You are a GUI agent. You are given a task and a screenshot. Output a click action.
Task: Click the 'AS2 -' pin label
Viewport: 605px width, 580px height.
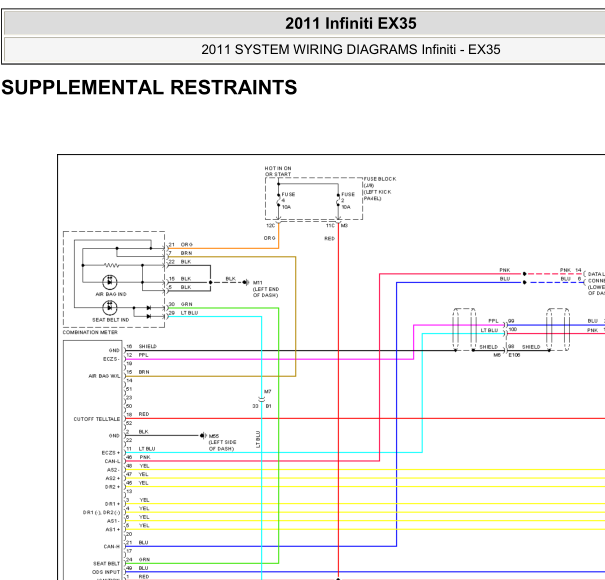[x=113, y=470]
